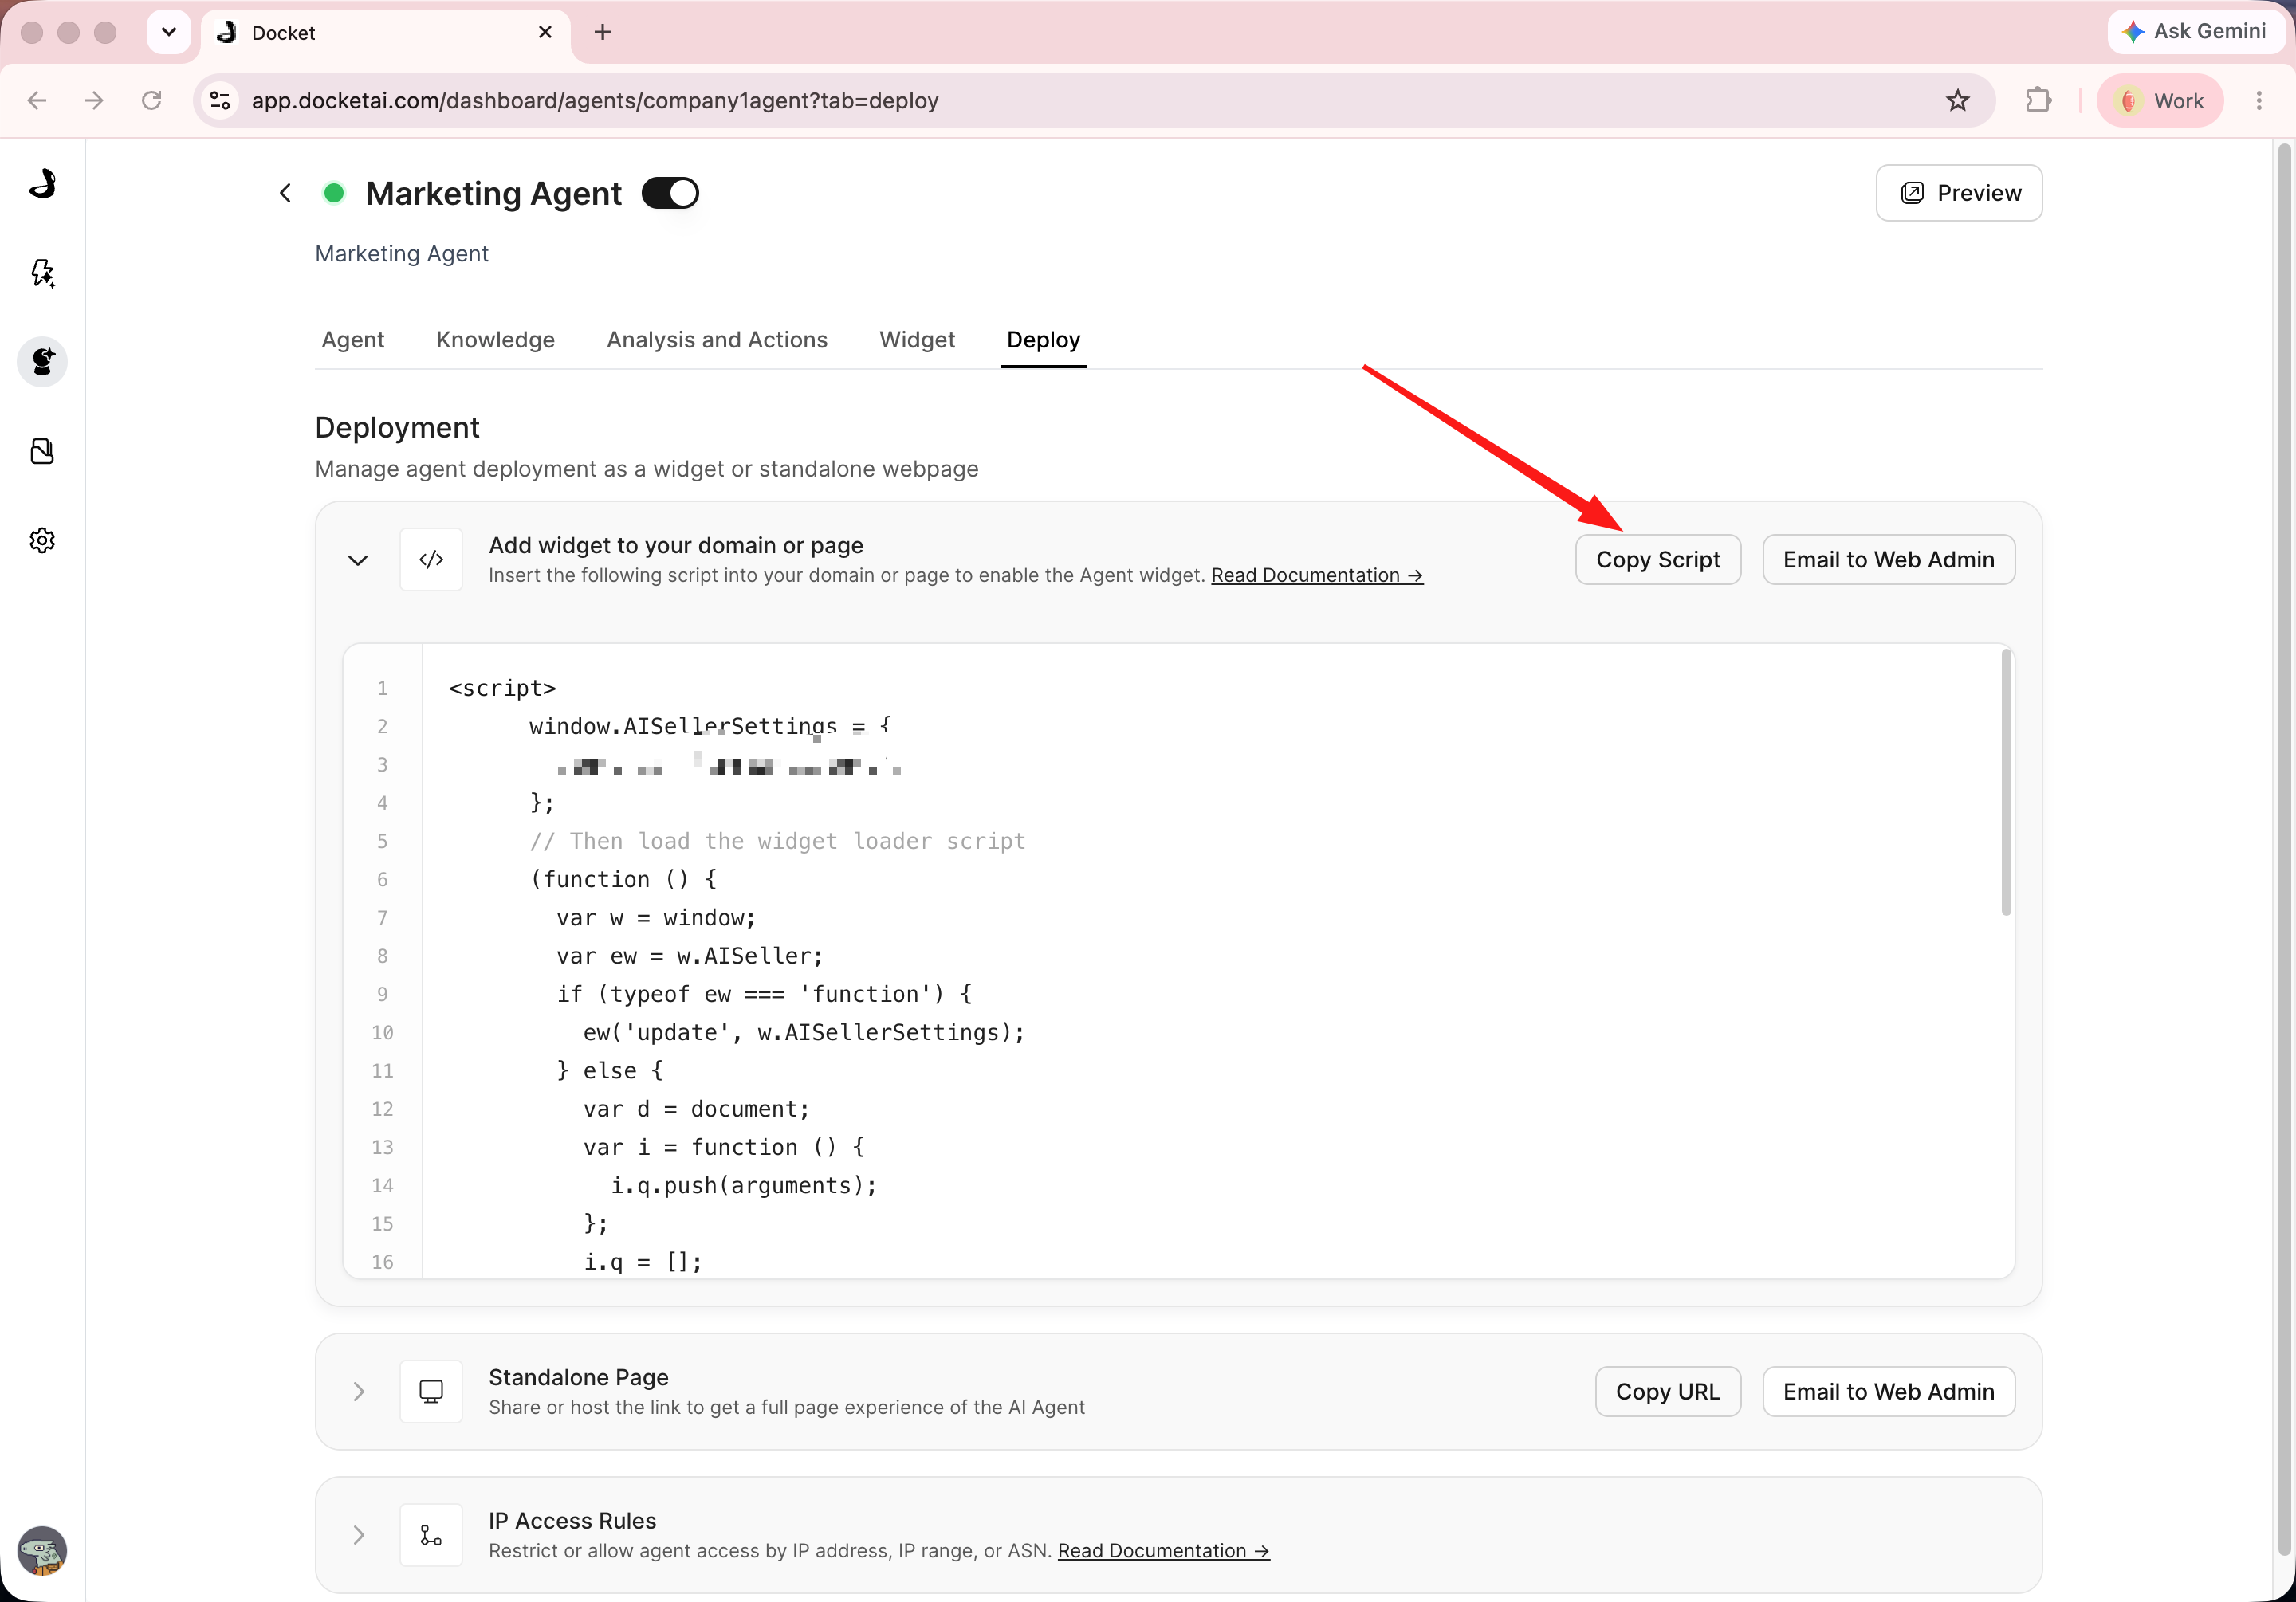Reload the page with refresh icon
The height and width of the screenshot is (1602, 2296).
152,100
